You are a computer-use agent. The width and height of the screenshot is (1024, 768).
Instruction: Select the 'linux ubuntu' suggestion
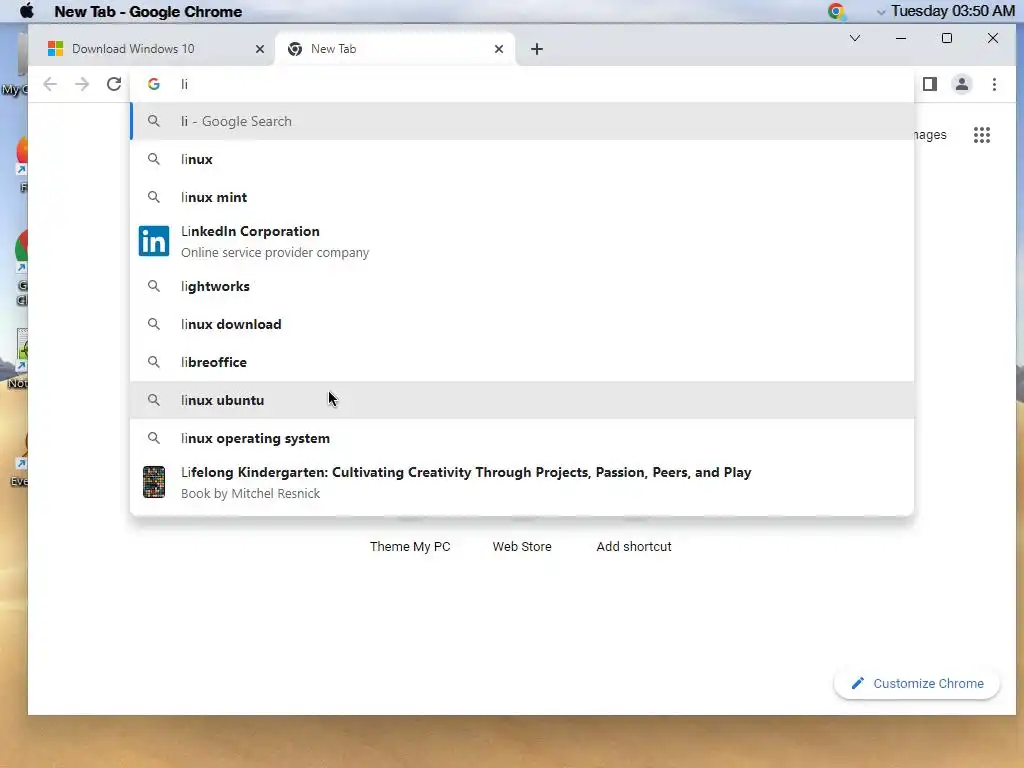[x=522, y=400]
